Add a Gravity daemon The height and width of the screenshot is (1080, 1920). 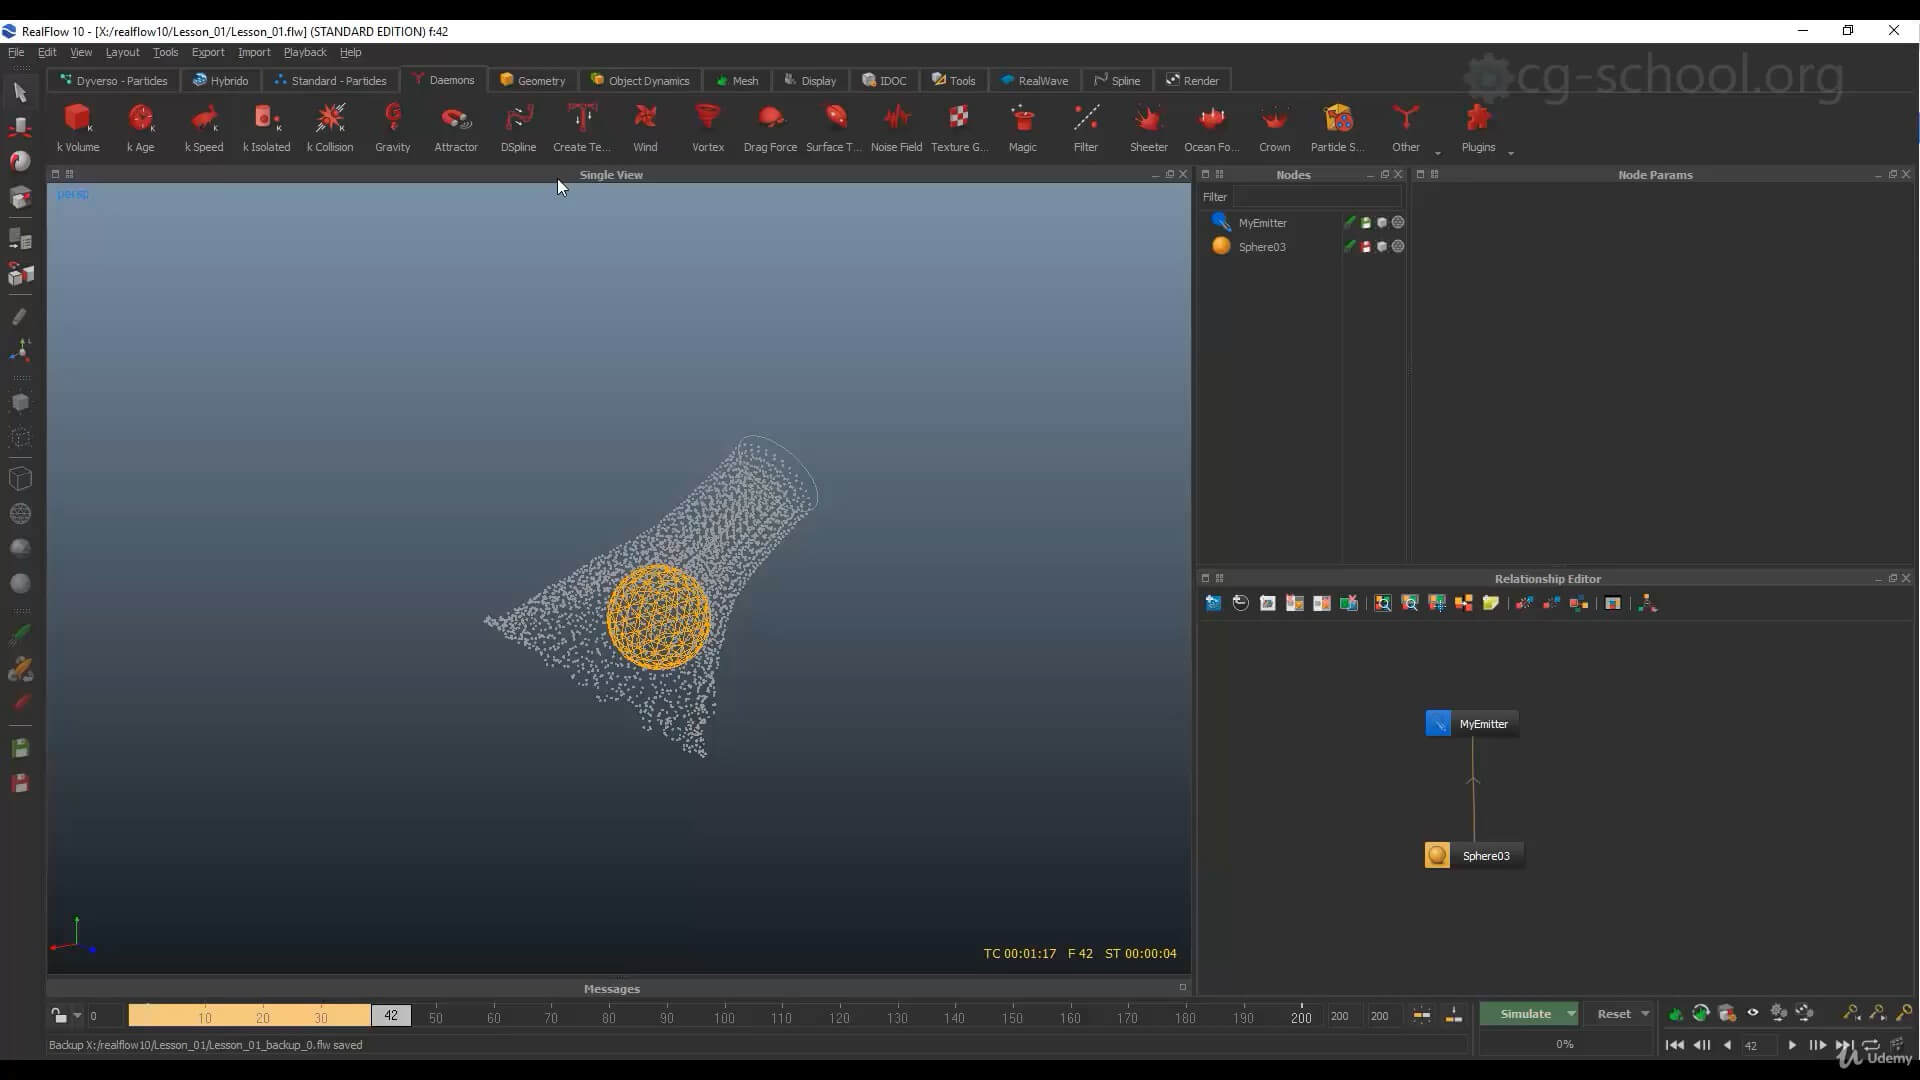pos(393,128)
